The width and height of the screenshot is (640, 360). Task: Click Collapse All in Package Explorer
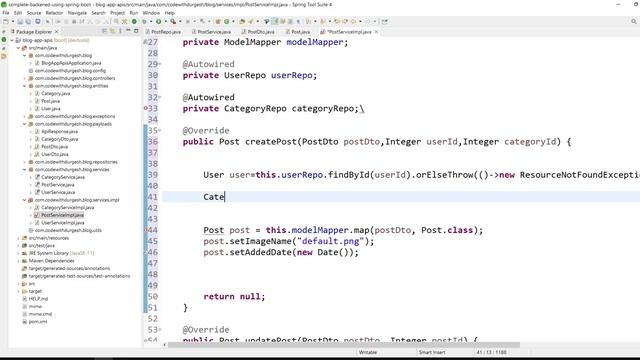click(x=104, y=31)
